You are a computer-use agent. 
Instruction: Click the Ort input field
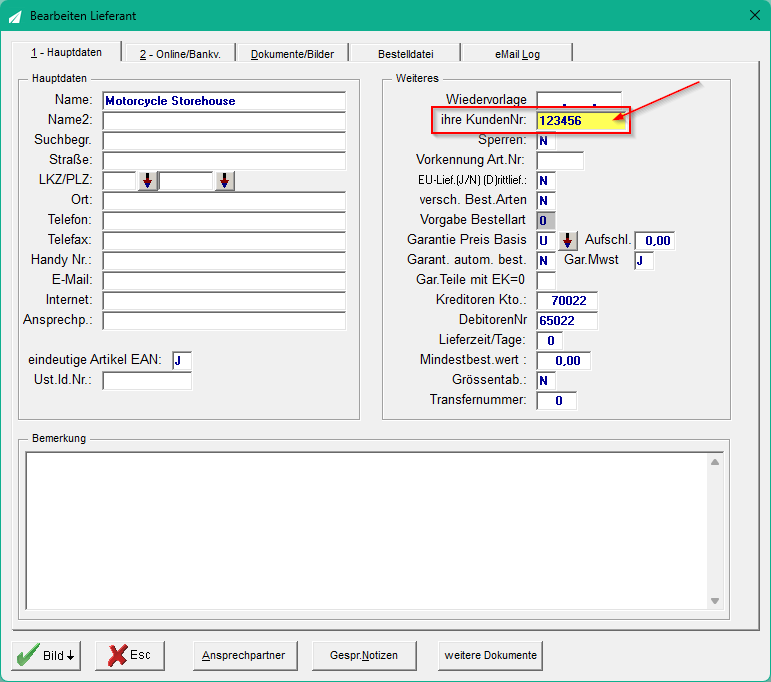click(224, 201)
